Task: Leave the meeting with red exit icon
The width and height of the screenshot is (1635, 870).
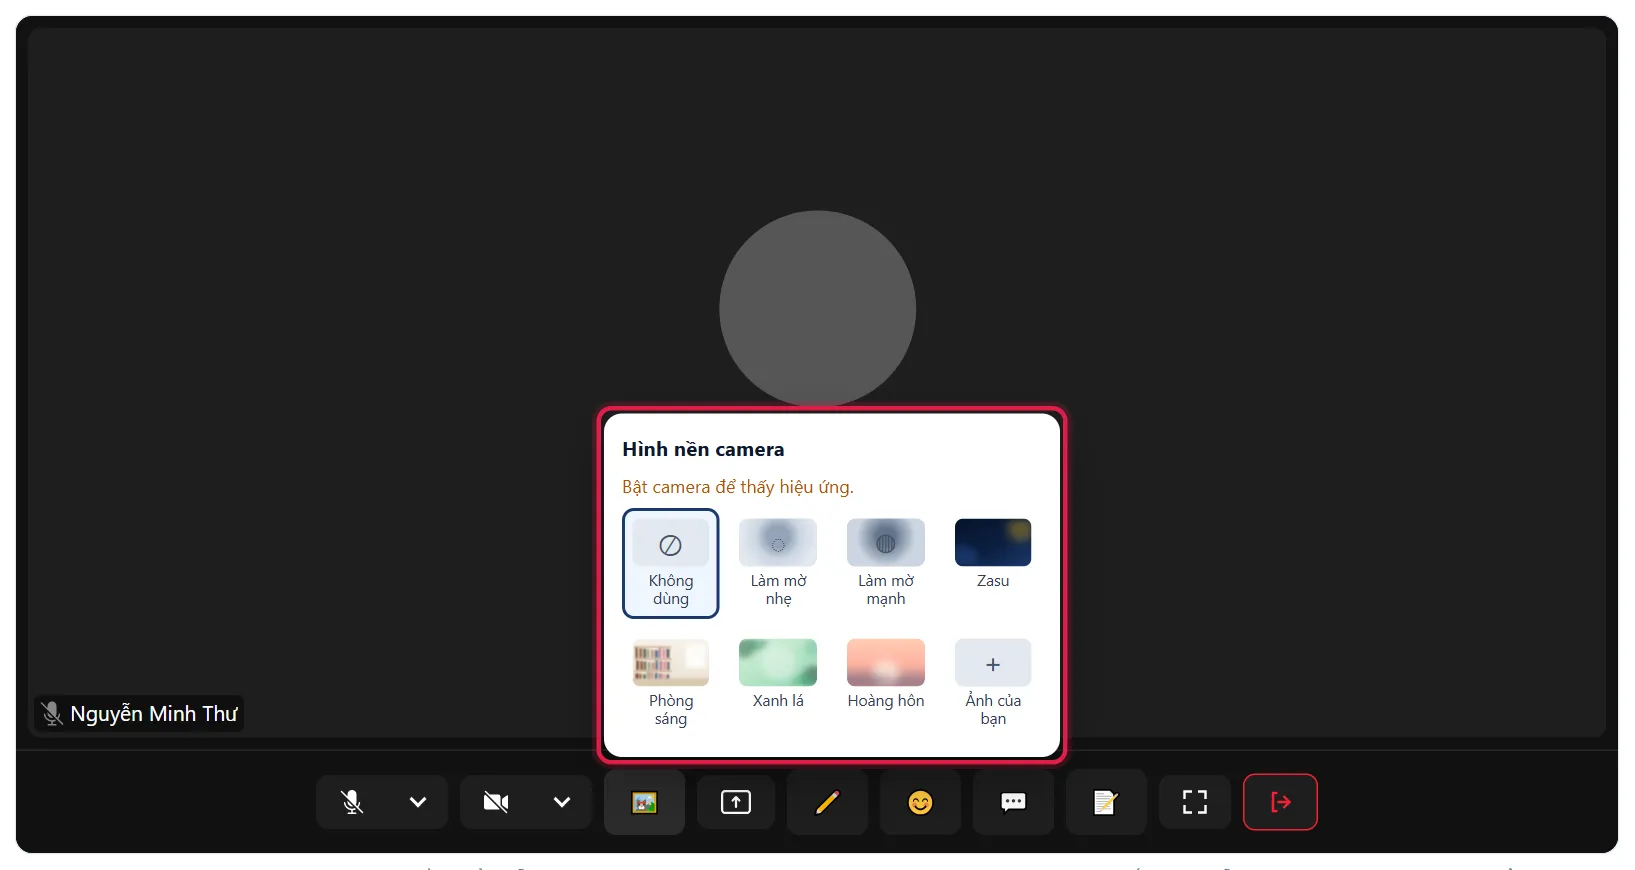Action: (x=1280, y=802)
